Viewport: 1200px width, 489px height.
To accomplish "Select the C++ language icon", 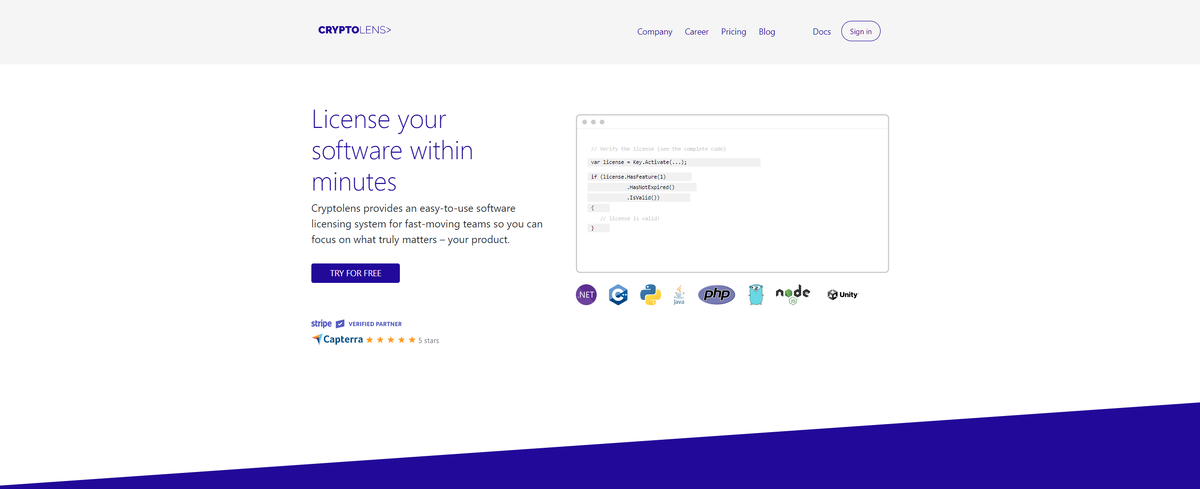I will 618,294.
